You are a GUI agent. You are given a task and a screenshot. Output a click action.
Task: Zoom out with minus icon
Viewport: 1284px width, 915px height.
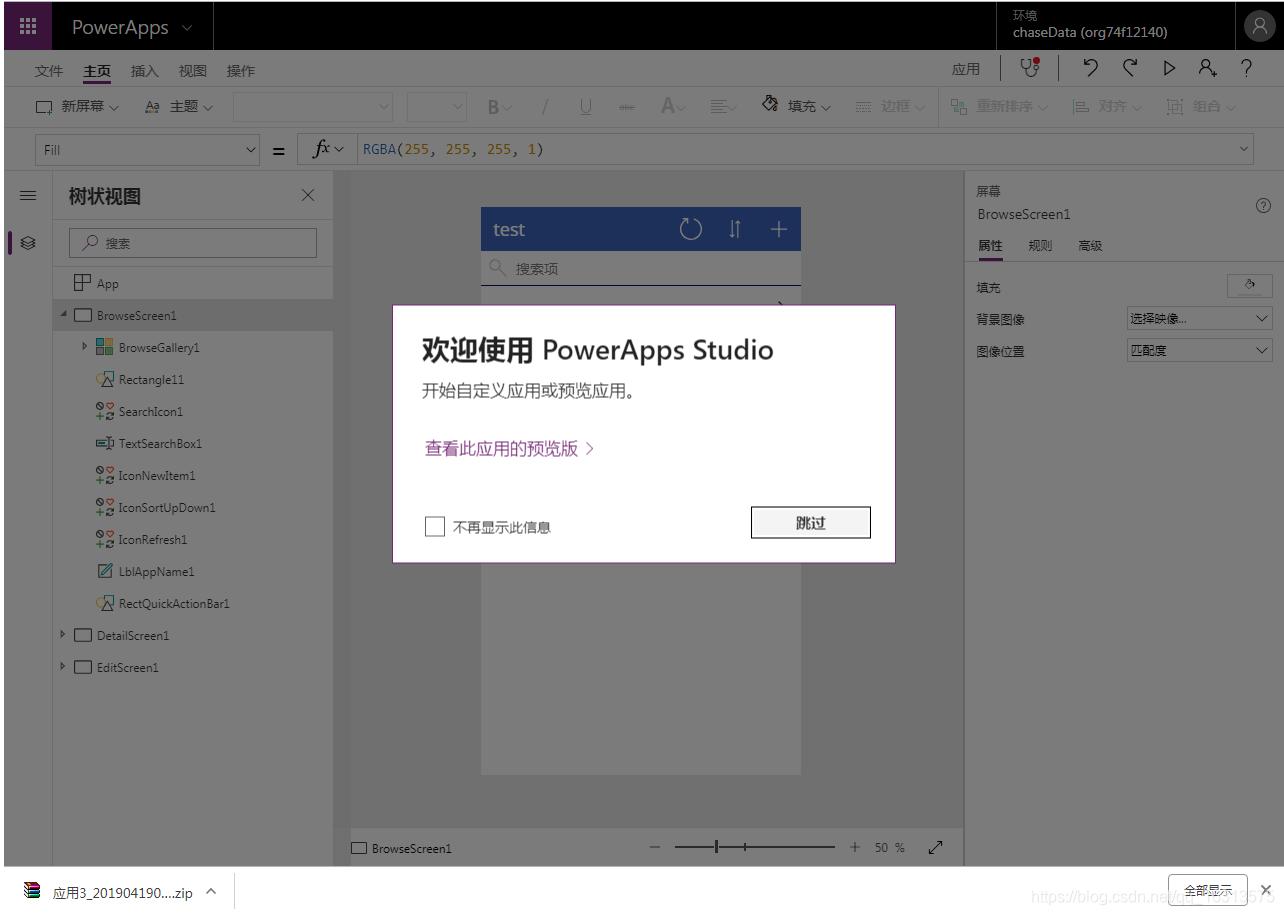pos(655,847)
